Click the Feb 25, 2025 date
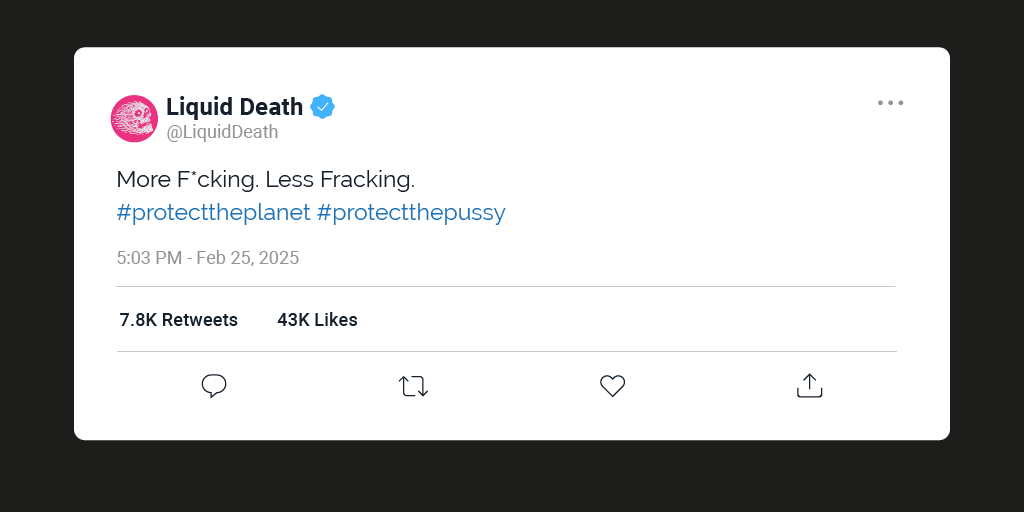This screenshot has width=1024, height=512. [248, 258]
